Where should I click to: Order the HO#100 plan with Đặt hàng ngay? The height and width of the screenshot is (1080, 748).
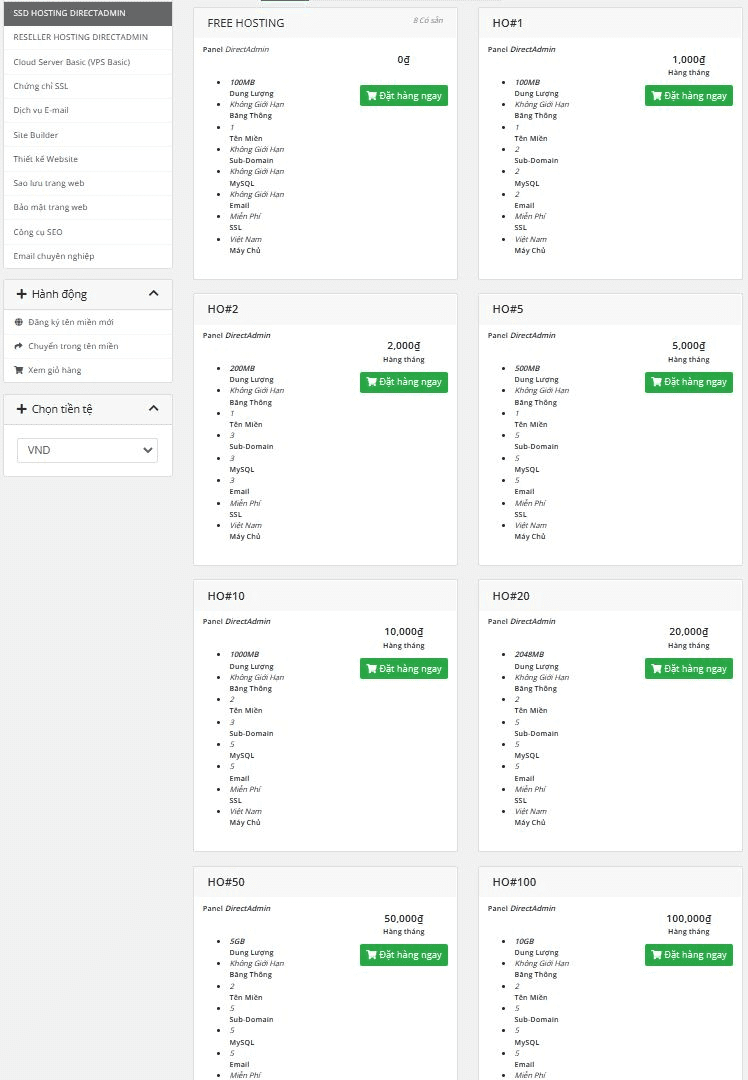(x=689, y=955)
